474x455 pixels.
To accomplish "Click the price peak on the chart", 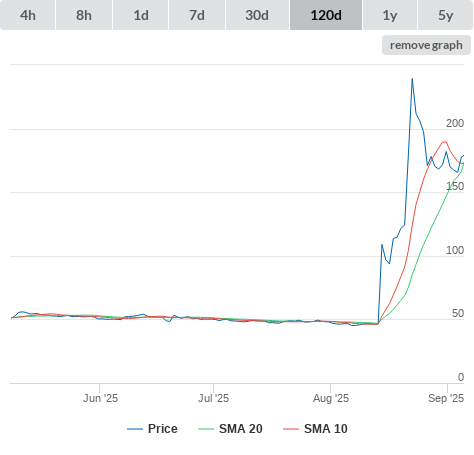I will tap(412, 79).
